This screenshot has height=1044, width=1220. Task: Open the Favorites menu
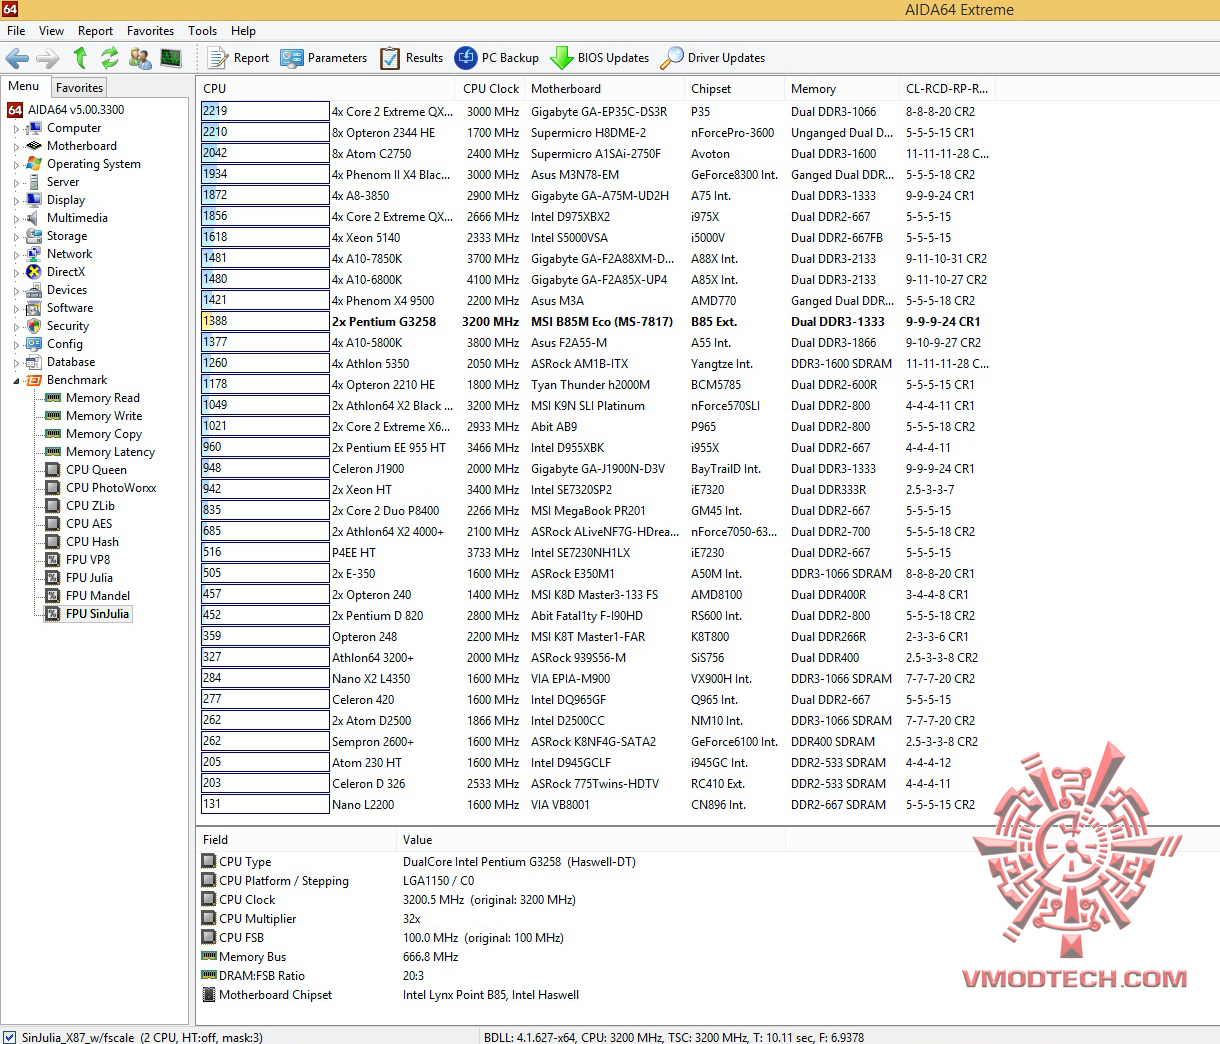point(150,31)
